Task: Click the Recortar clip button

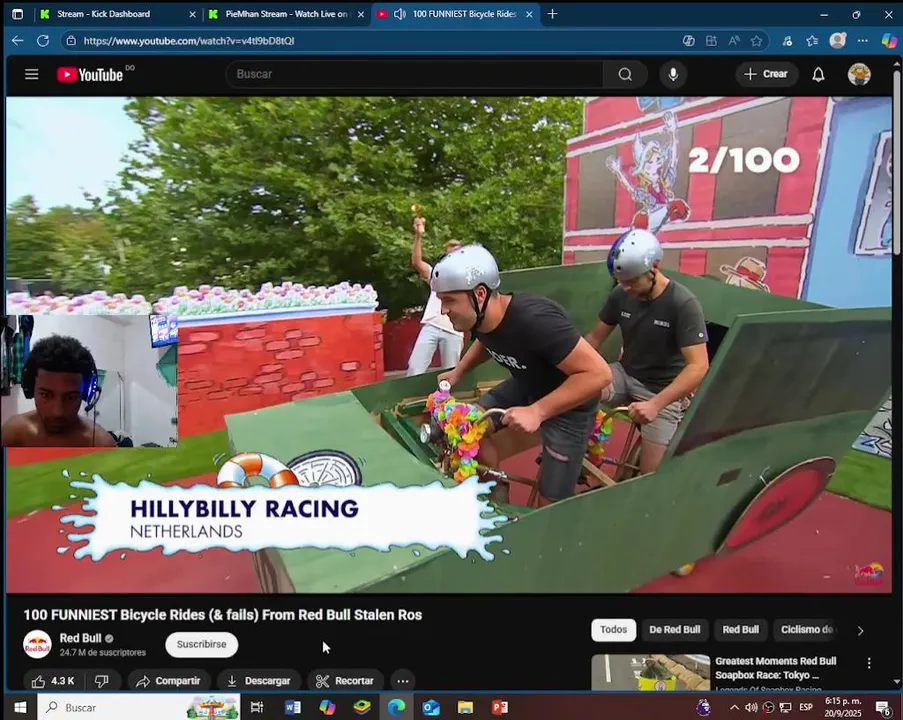Action: tap(346, 681)
